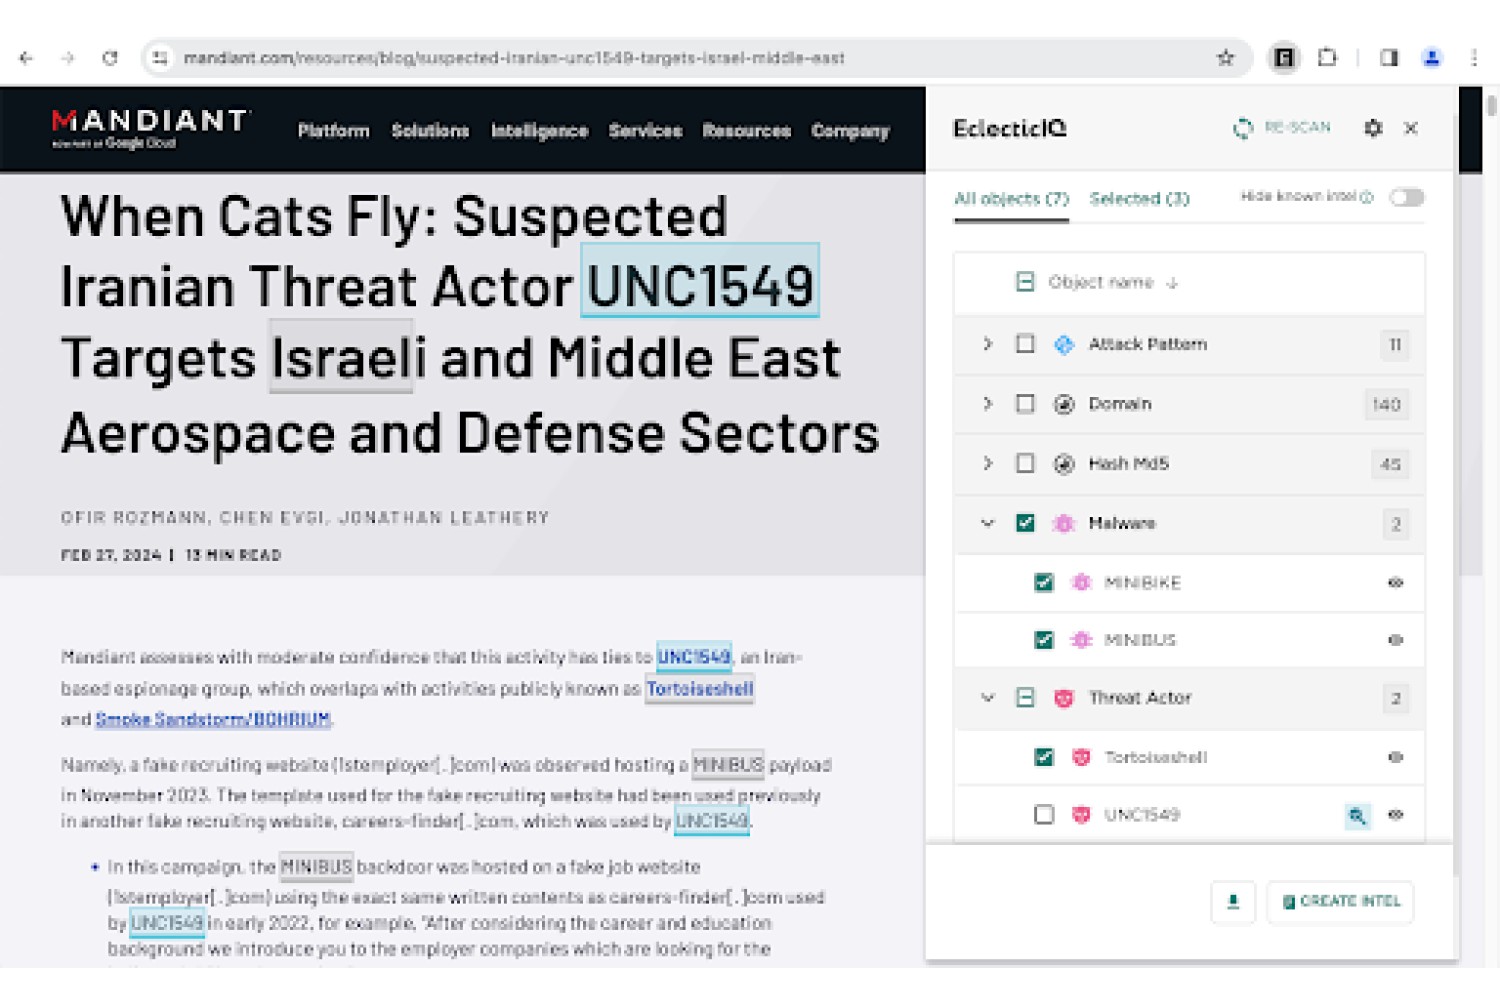This screenshot has width=1500, height=1000.
Task: Open EclecticIQ settings gear
Action: (x=1373, y=128)
